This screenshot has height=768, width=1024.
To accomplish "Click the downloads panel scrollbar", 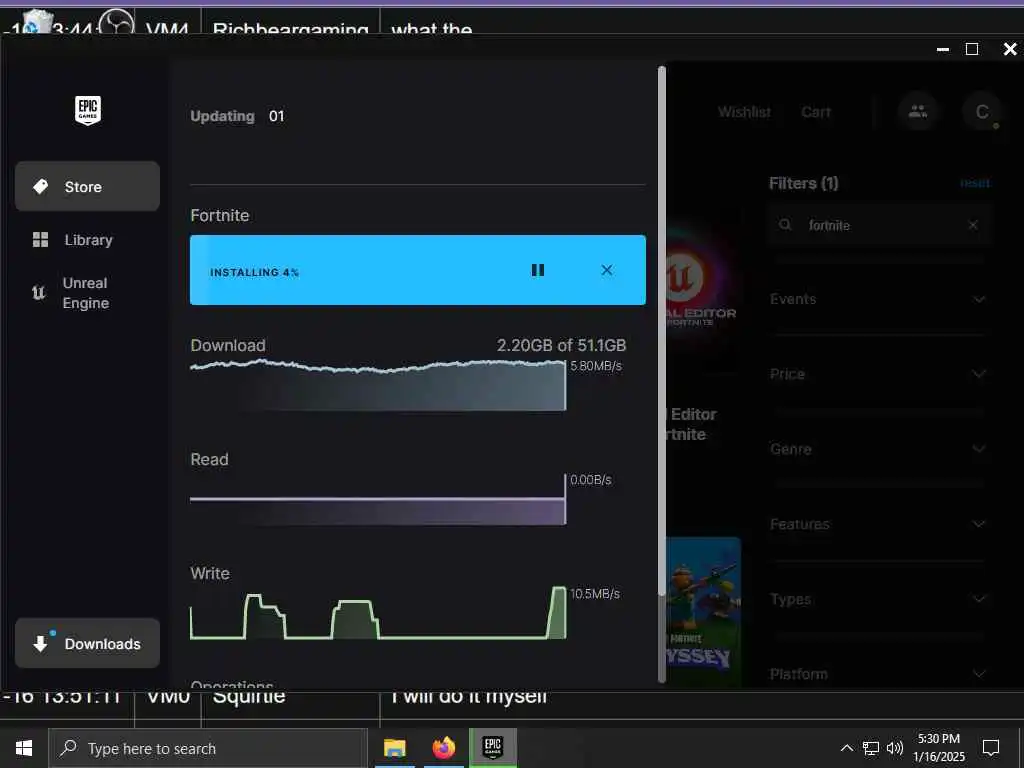I will 662,330.
